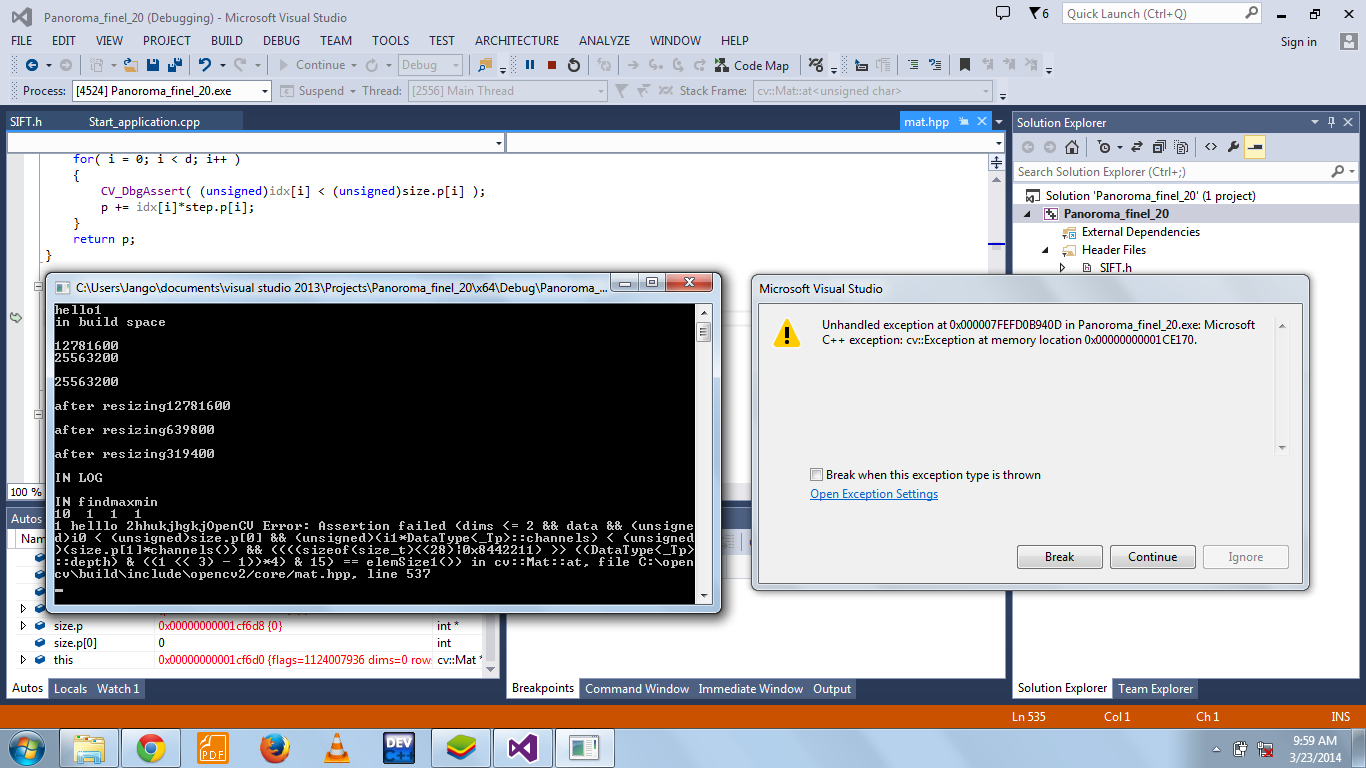This screenshot has width=1366, height=768.
Task: Switch to the Start_application.cpp tab
Action: [x=145, y=122]
